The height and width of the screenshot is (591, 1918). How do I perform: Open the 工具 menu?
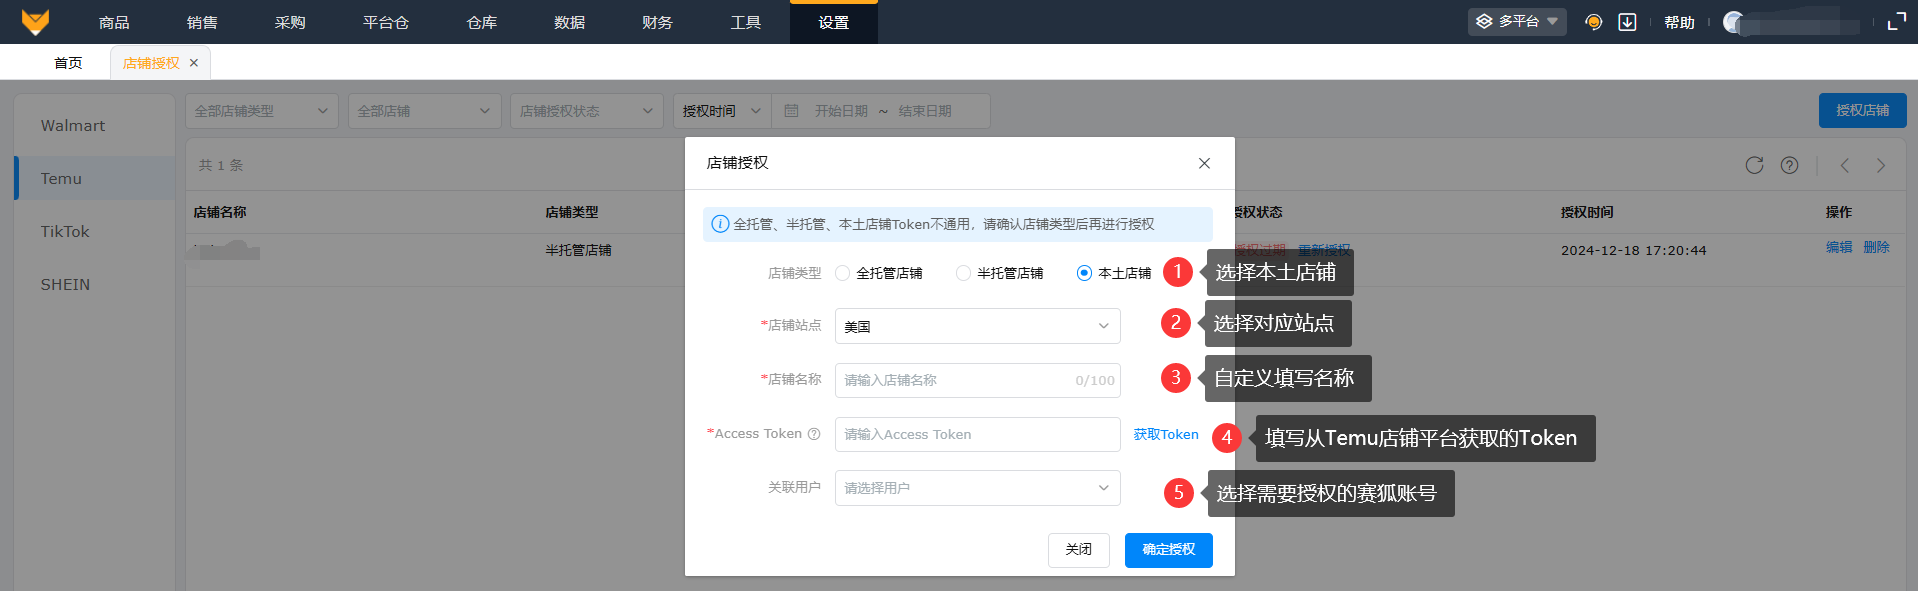point(746,22)
